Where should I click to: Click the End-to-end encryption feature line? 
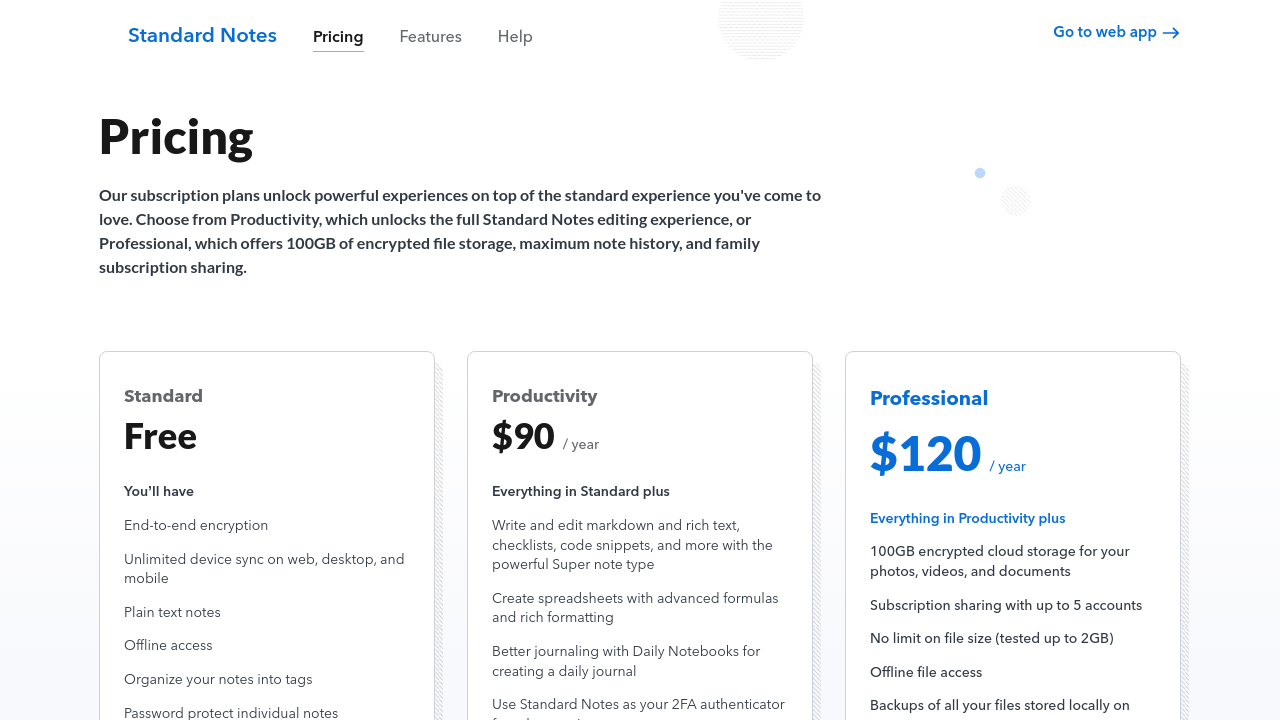point(196,525)
